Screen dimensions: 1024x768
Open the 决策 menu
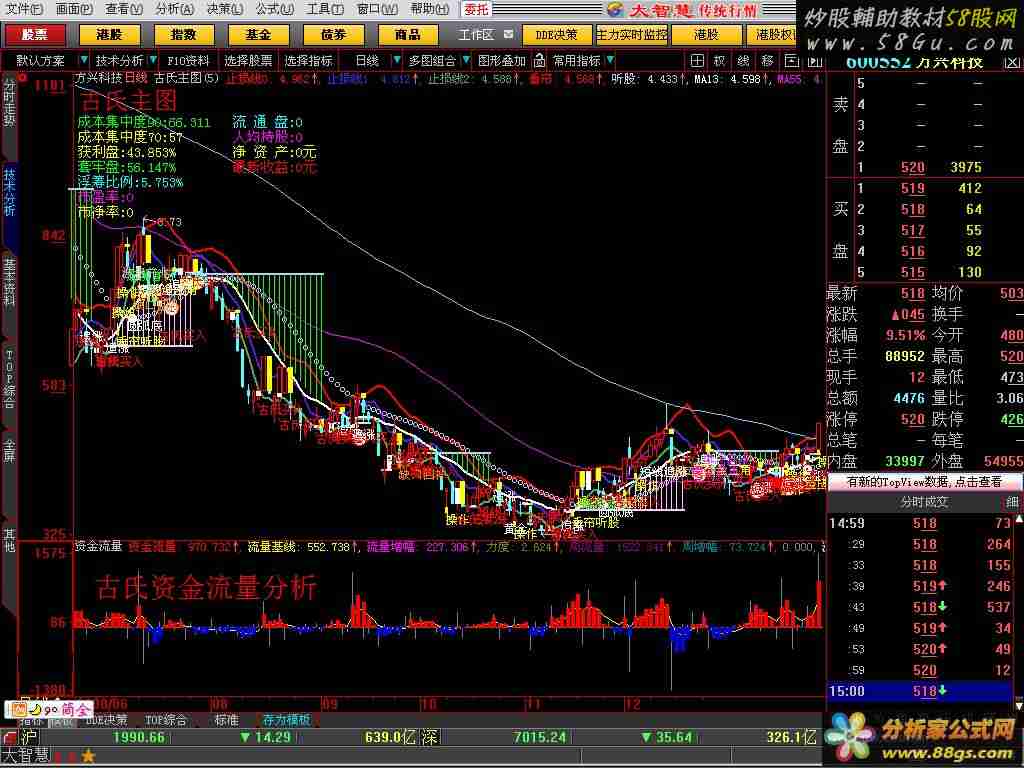225,9
